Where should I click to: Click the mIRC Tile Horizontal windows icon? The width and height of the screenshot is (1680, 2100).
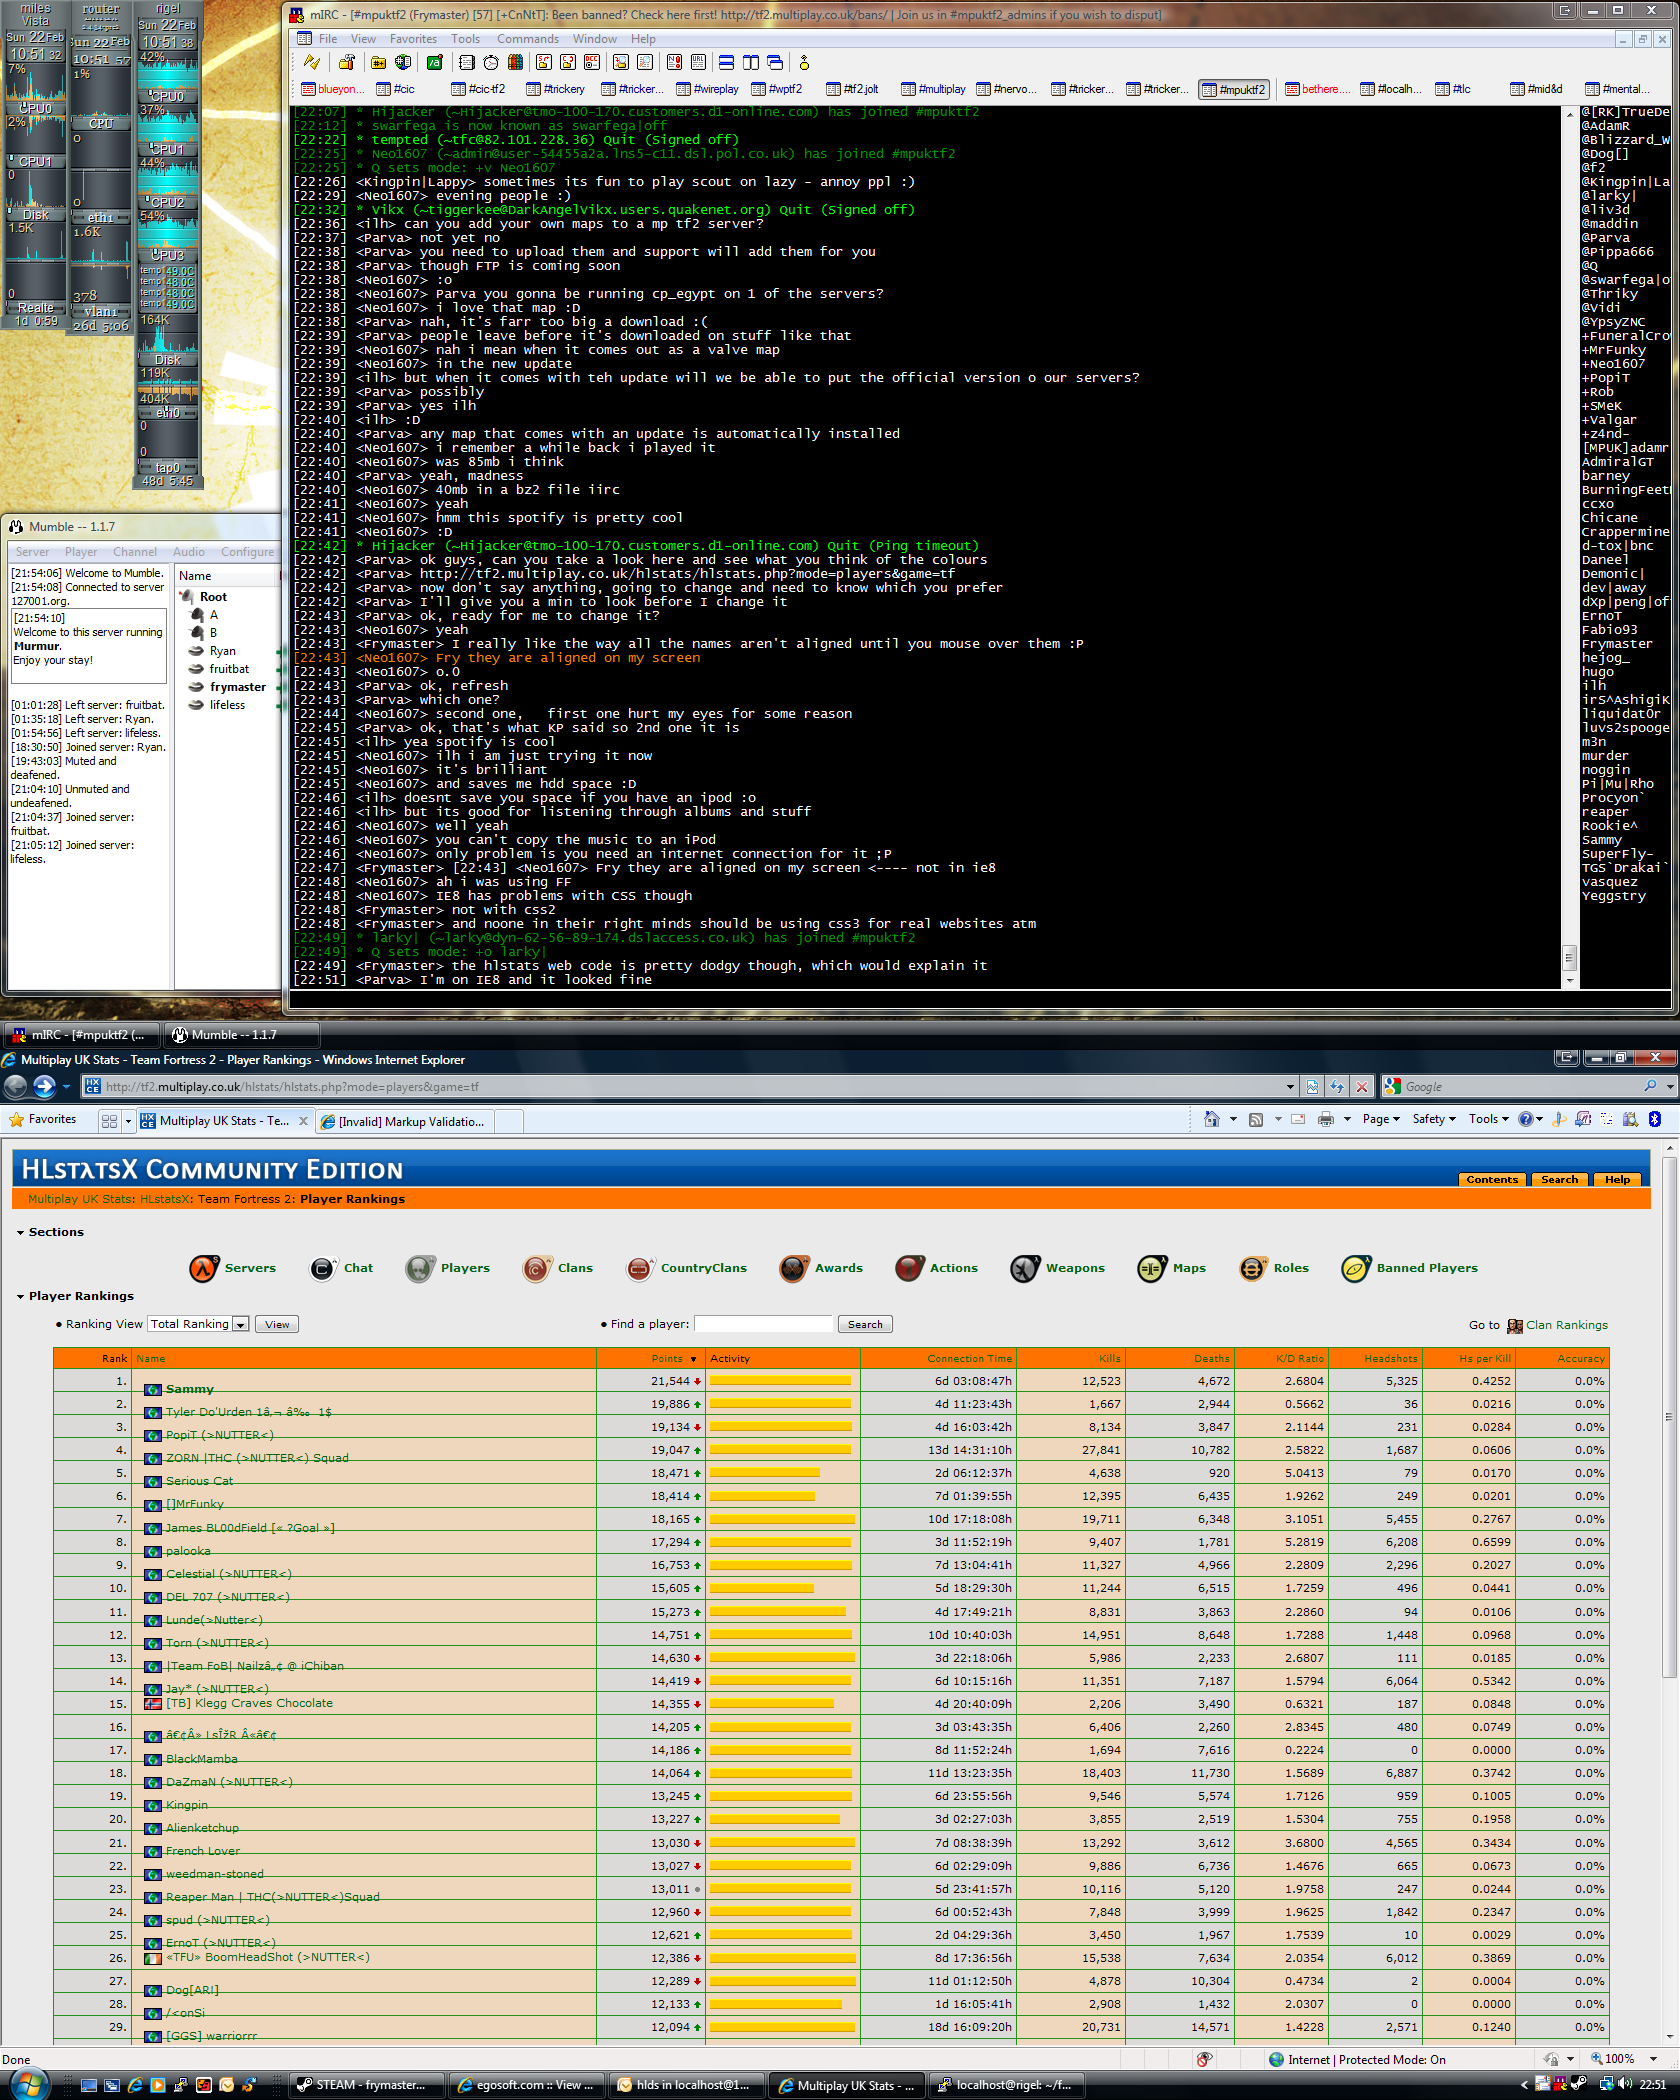point(726,62)
